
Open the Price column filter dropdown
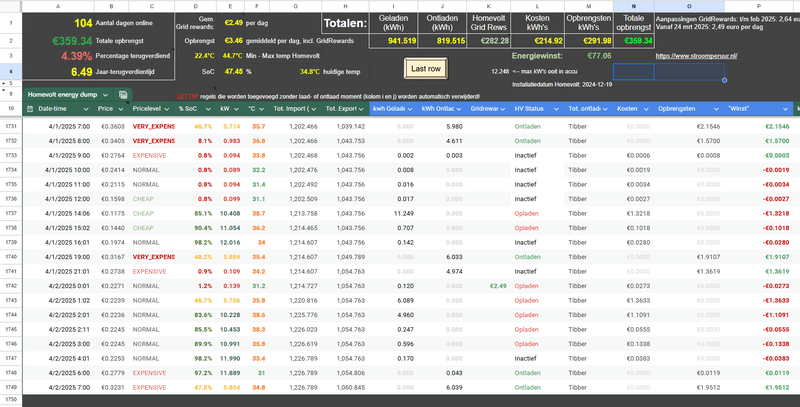[x=120, y=109]
